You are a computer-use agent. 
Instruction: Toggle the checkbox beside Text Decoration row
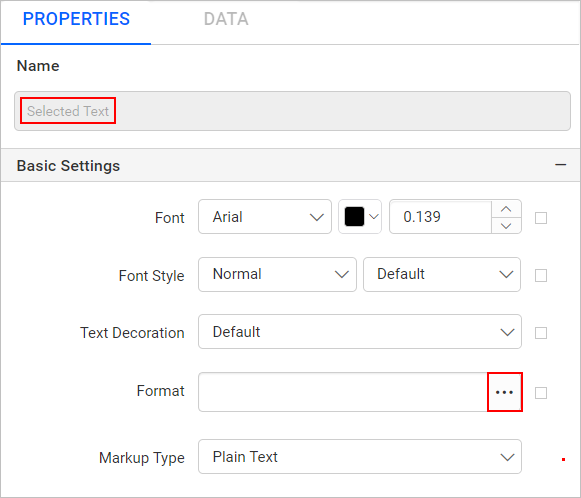pyautogui.click(x=541, y=333)
